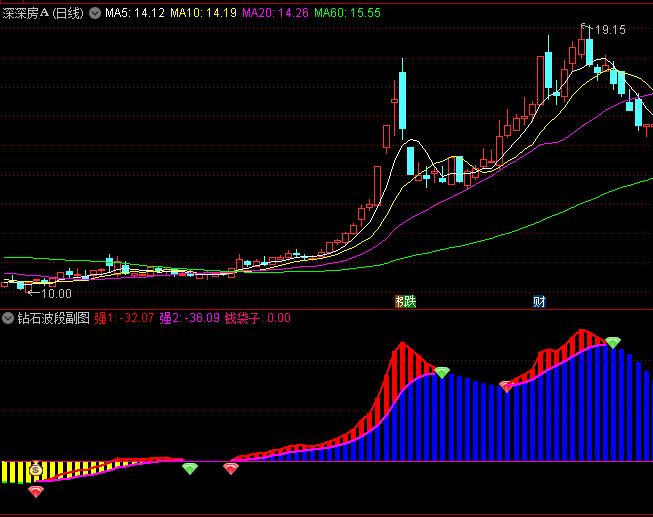Select the 强2: -36.09 value label
This screenshot has height=517, width=653.
click(x=189, y=318)
